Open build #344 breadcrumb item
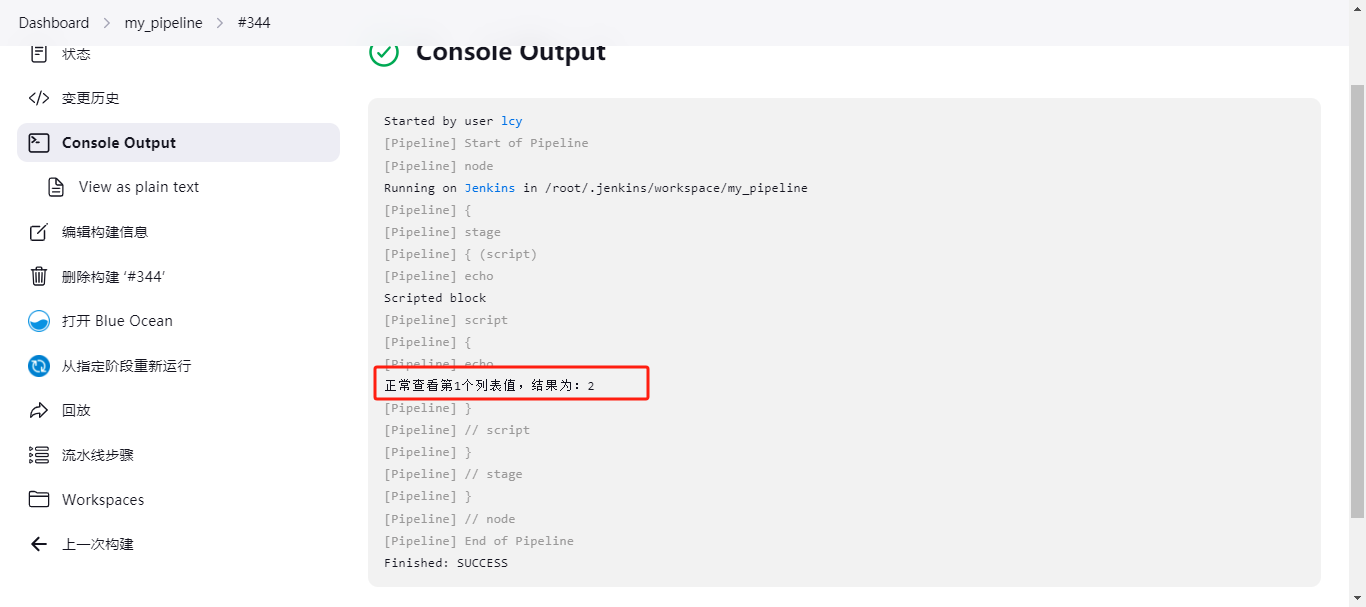Viewport: 1366px width, 607px height. 254,22
